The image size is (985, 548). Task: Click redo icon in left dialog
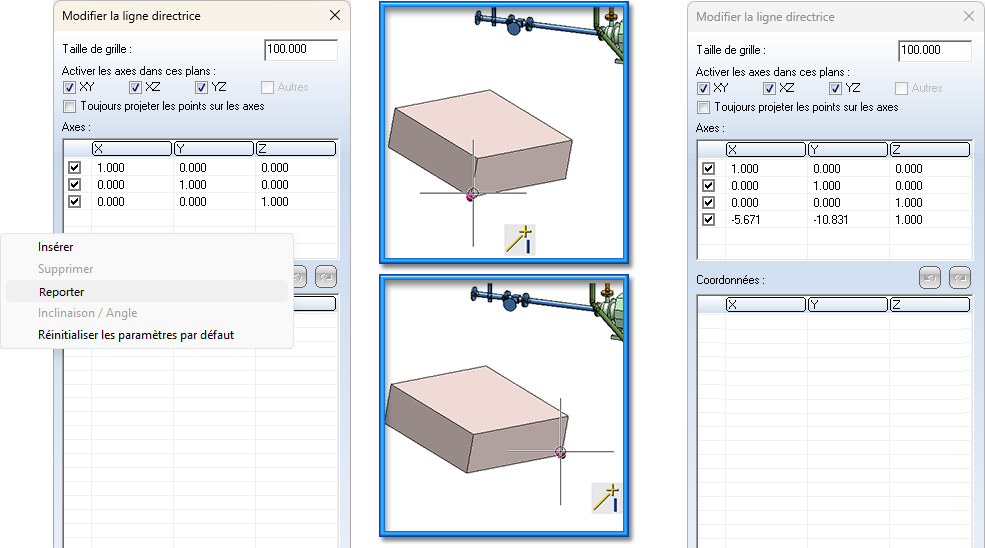pyautogui.click(x=326, y=277)
